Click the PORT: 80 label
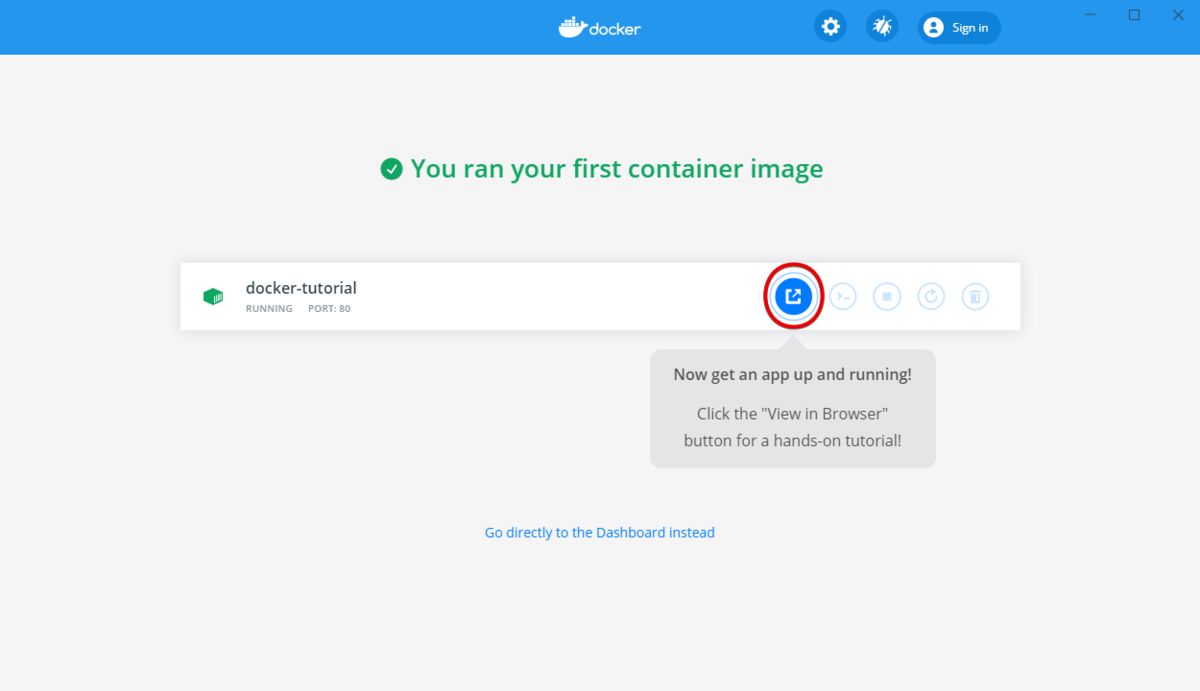Image resolution: width=1200 pixels, height=691 pixels. (329, 309)
